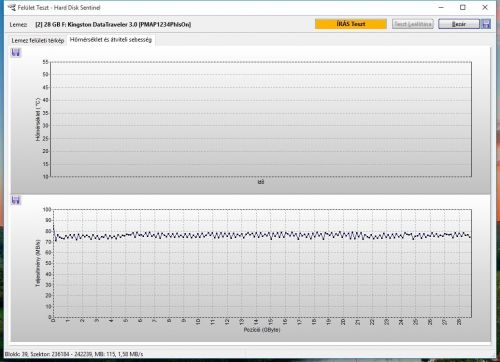Click the transfer speed line in the lower graph

[262, 235]
